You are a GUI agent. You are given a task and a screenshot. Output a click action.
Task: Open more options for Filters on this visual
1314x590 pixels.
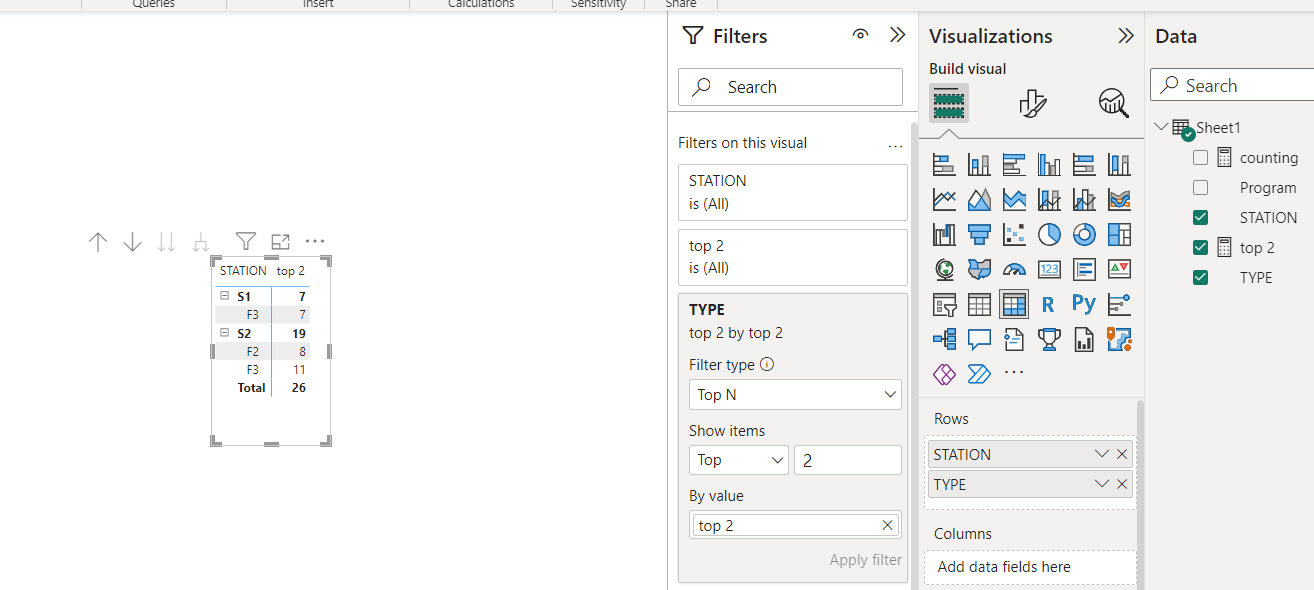click(x=895, y=144)
